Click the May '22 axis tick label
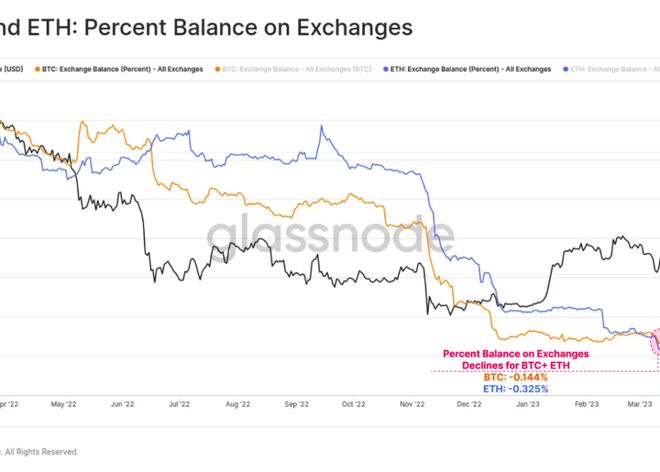 pyautogui.click(x=62, y=405)
